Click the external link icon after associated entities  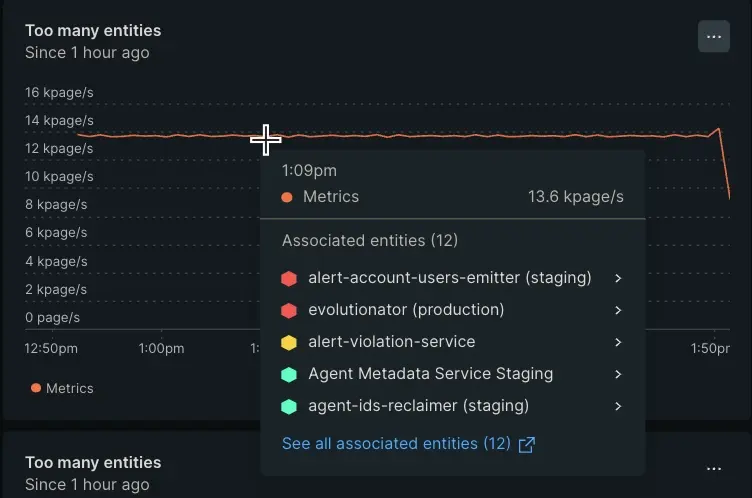click(x=527, y=444)
